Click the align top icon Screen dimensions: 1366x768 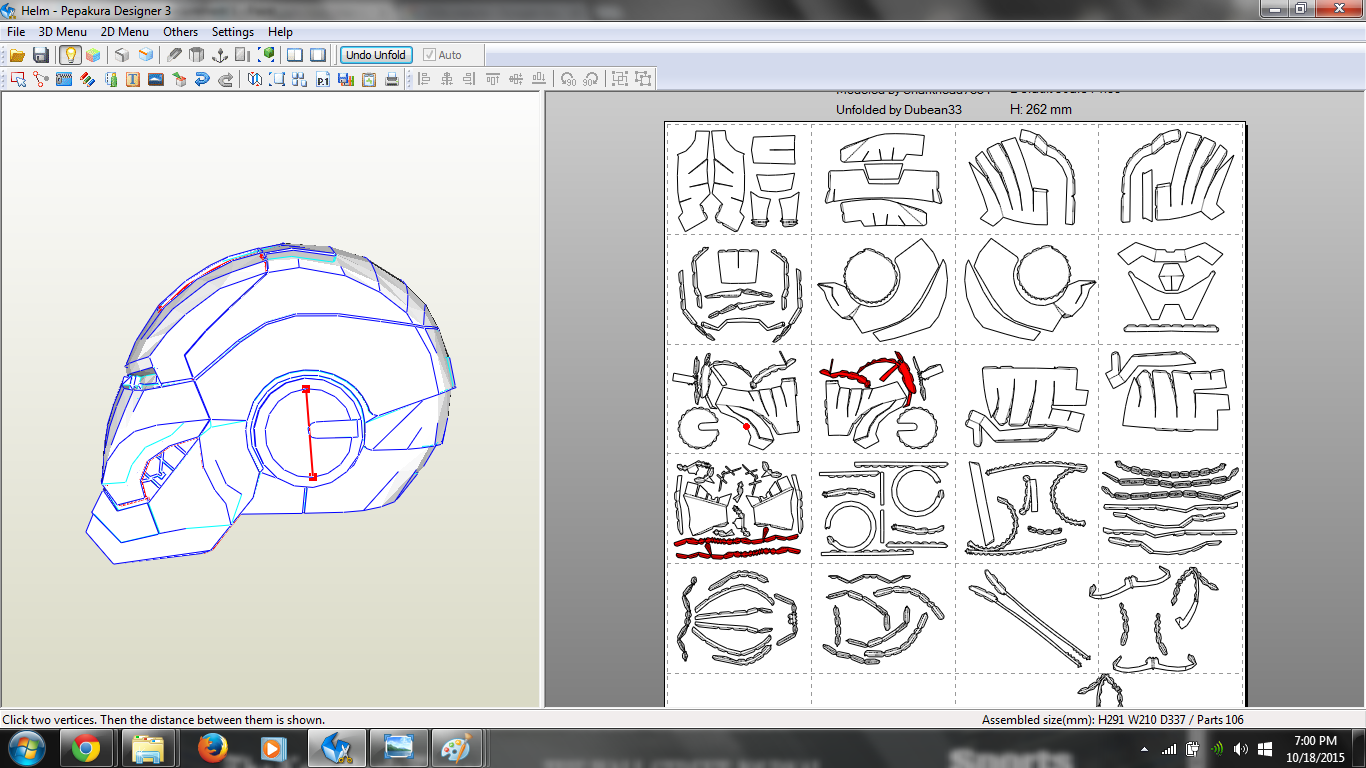493,79
